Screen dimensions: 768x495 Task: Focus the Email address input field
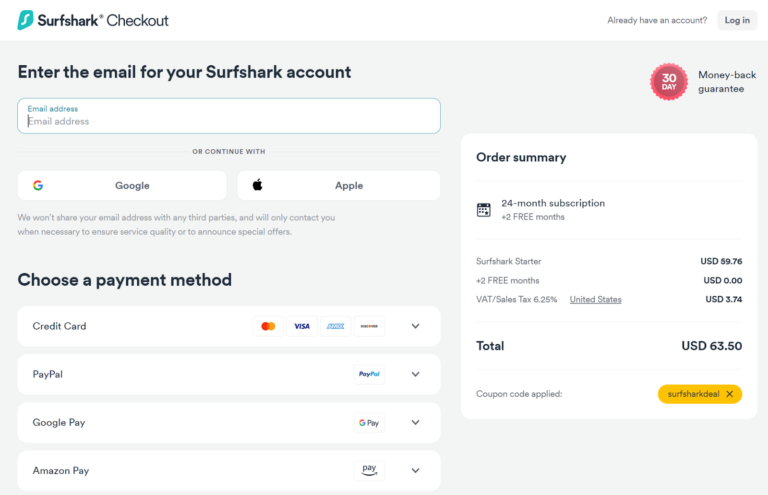[x=229, y=121]
